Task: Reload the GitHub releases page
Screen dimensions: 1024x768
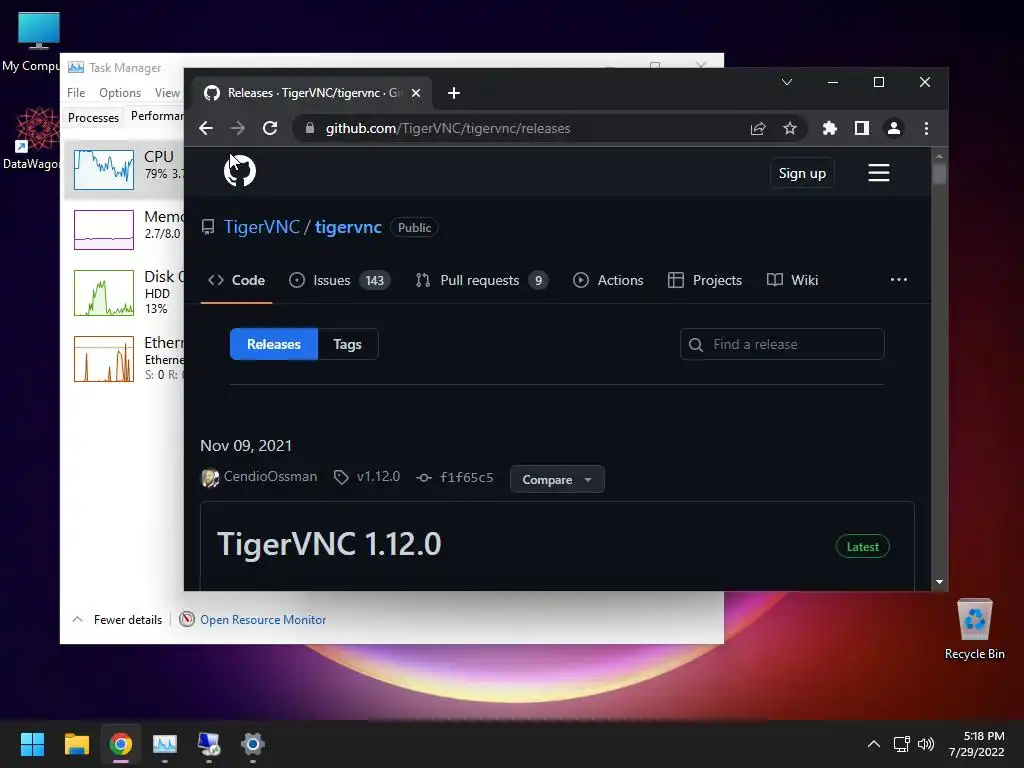Action: pos(270,128)
